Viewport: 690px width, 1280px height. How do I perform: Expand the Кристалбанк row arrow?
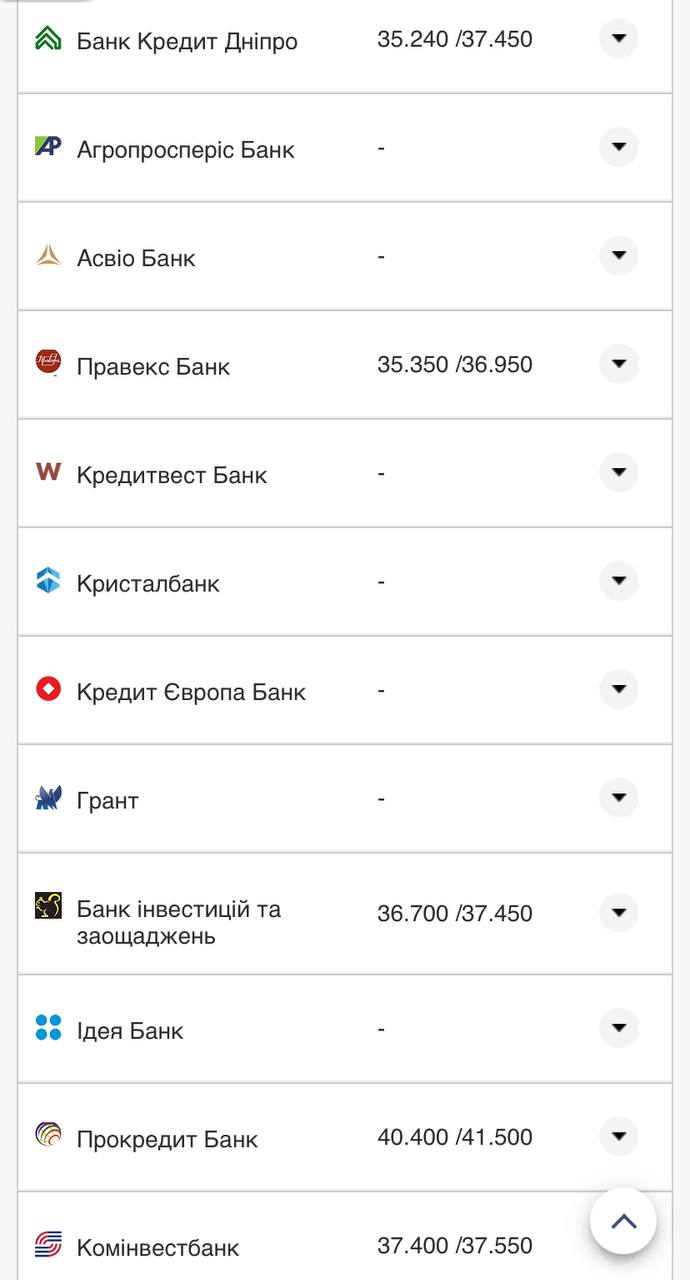click(x=618, y=581)
